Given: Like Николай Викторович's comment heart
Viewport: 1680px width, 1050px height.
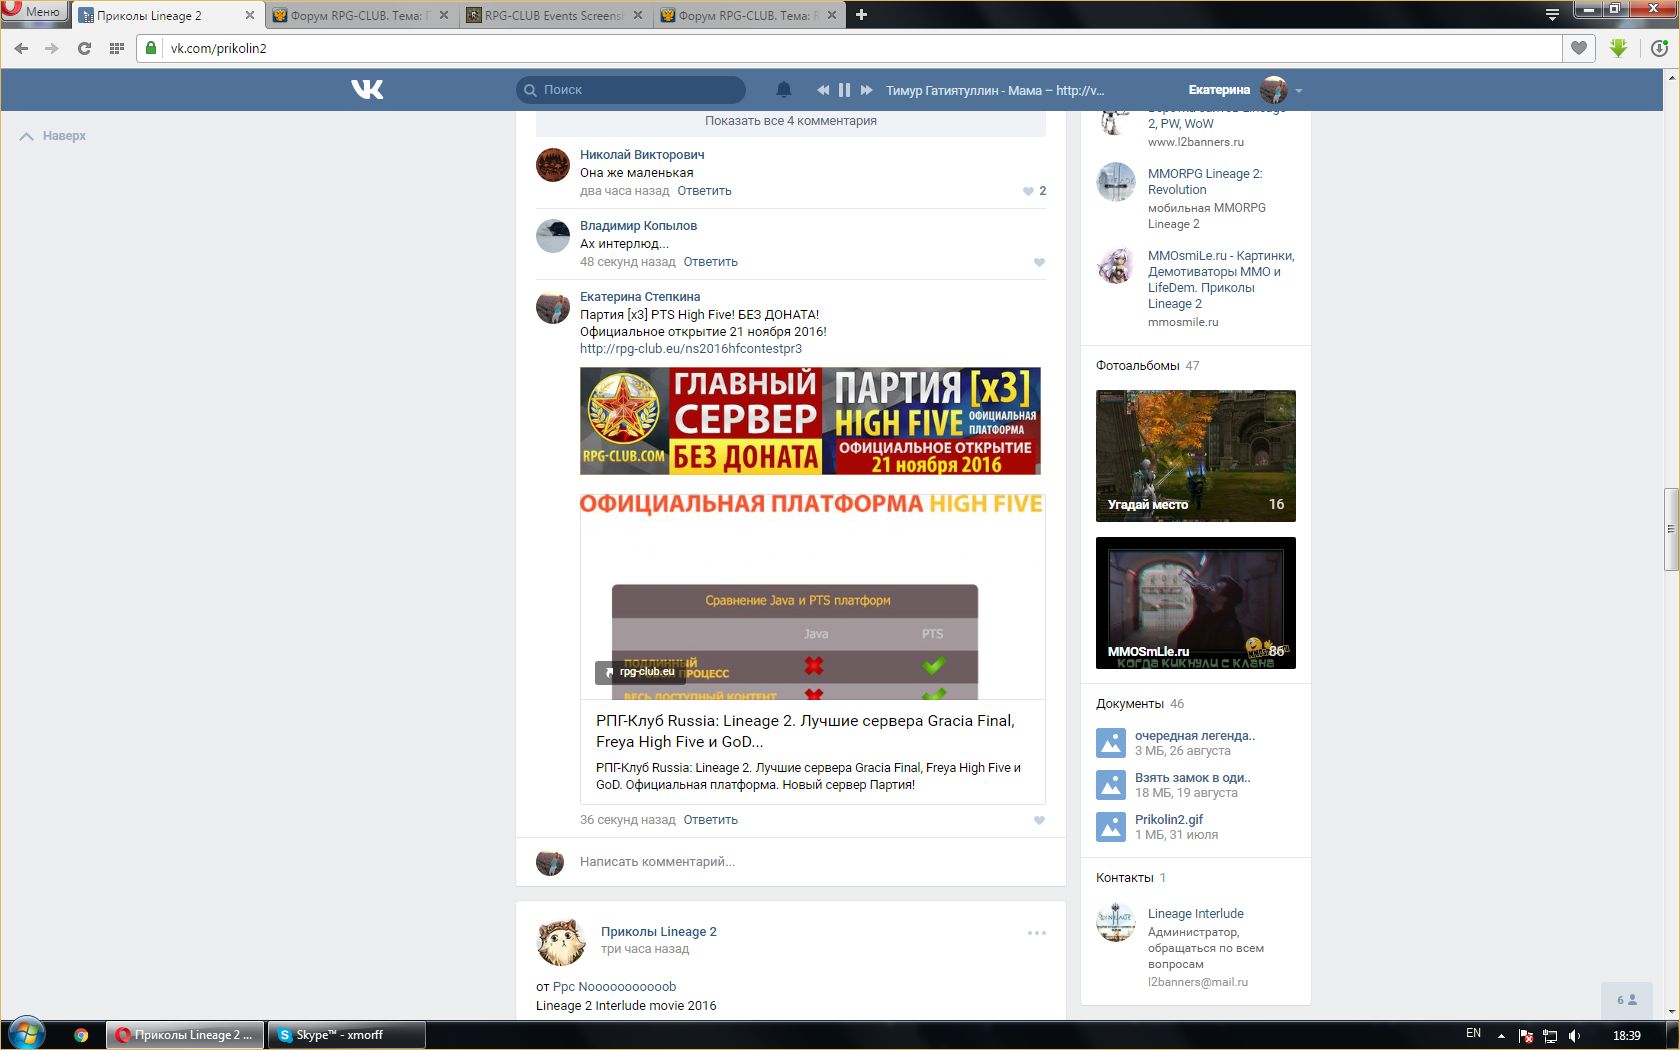Looking at the screenshot, I should 1028,191.
